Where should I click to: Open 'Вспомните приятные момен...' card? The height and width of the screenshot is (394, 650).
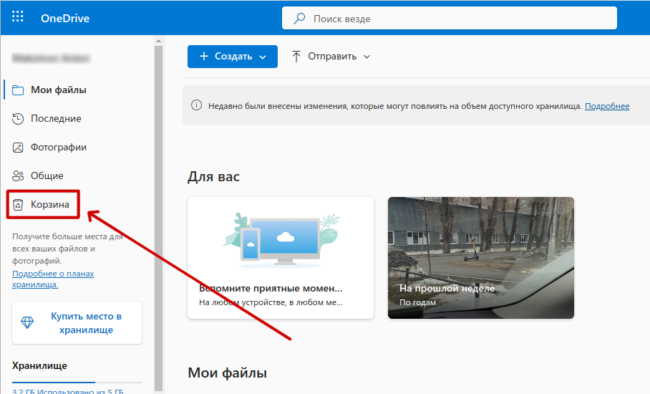281,258
